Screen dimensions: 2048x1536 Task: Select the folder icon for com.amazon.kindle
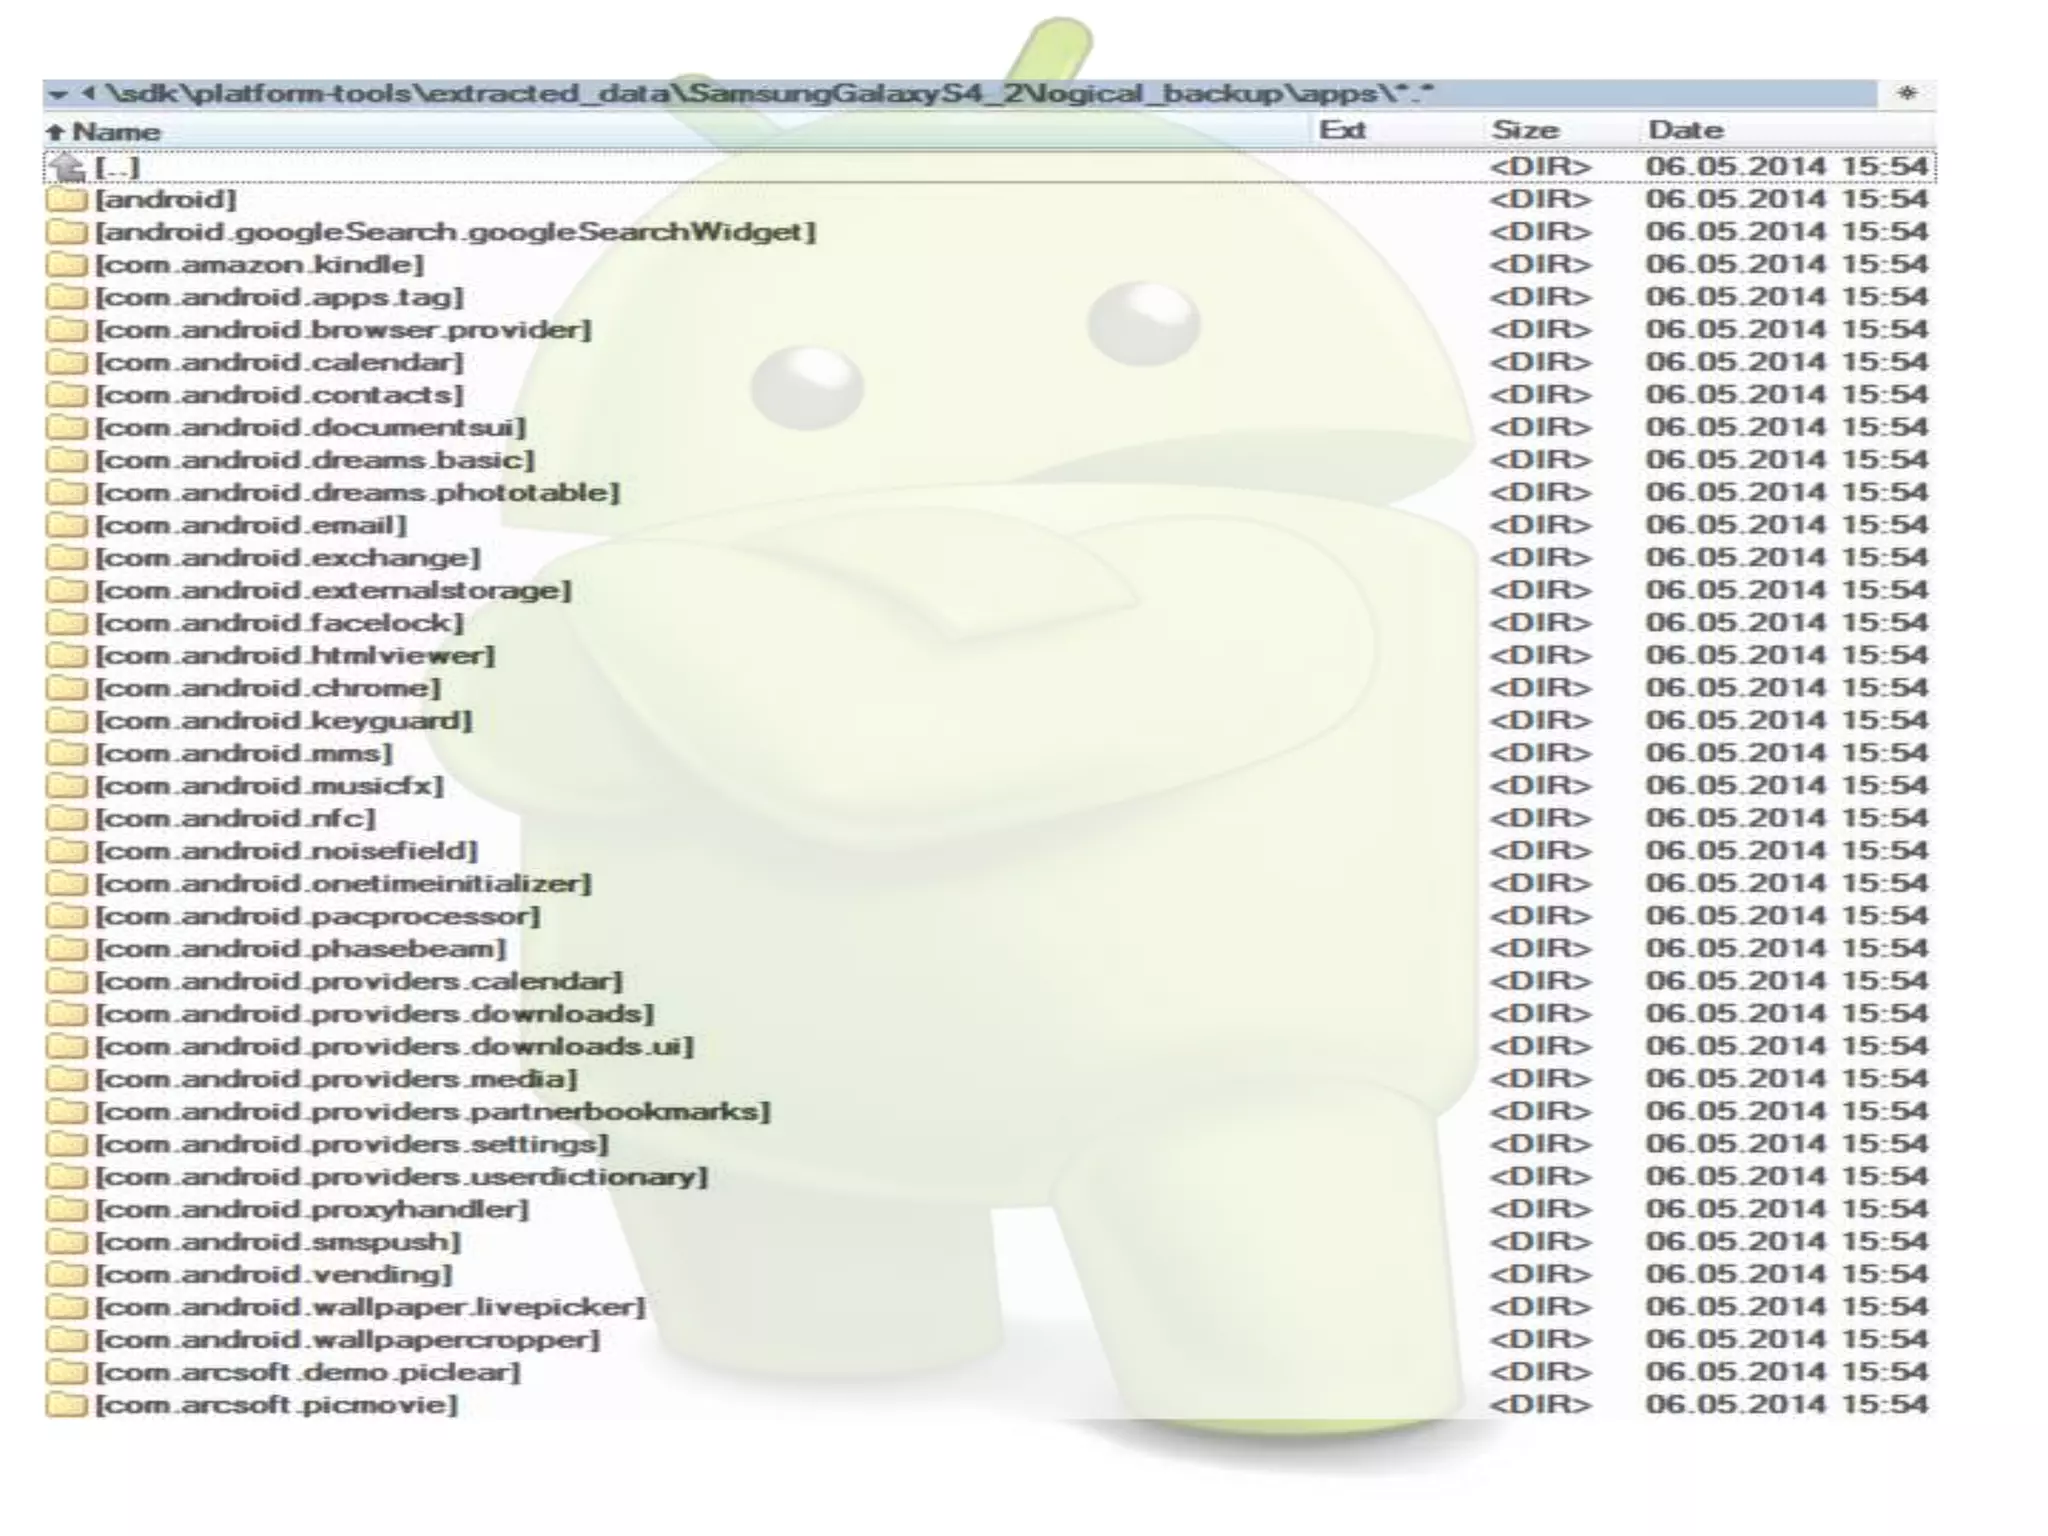click(67, 265)
